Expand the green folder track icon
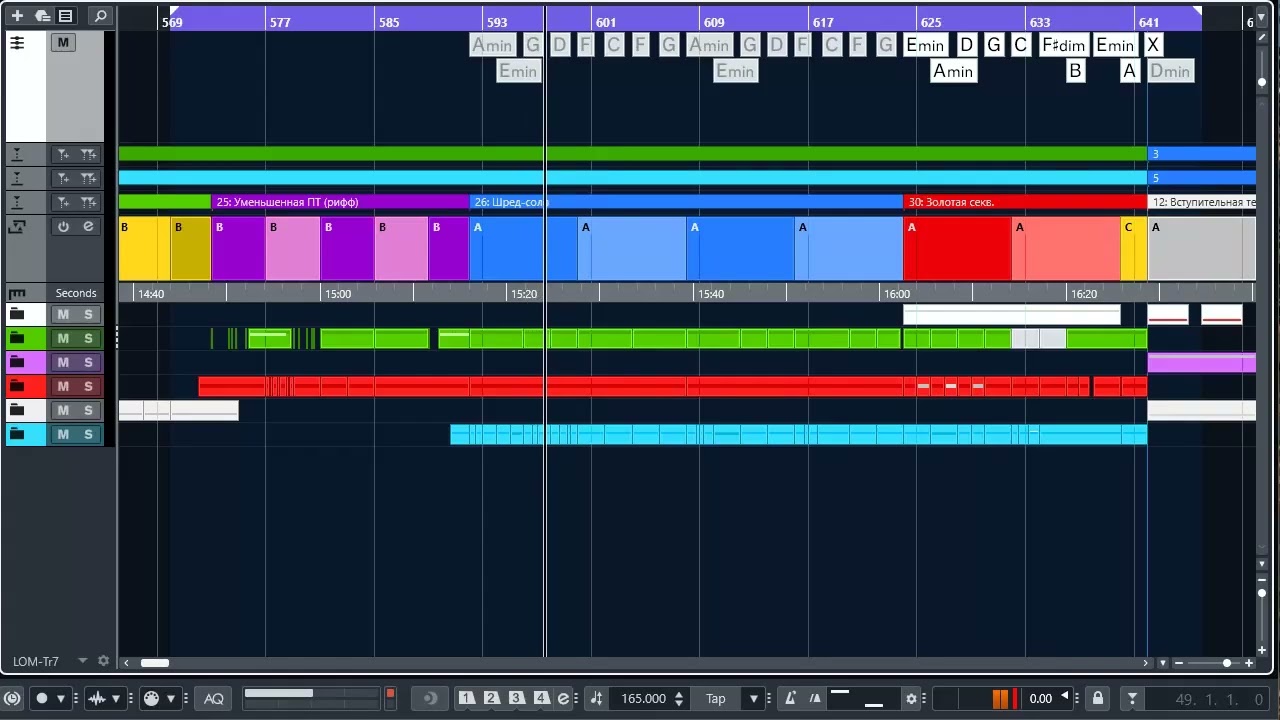 click(16, 338)
